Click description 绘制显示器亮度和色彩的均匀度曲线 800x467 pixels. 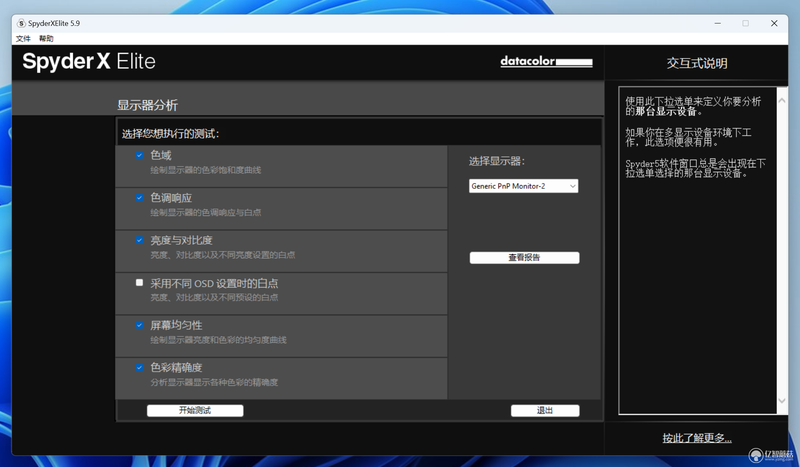pyautogui.click(x=218, y=340)
